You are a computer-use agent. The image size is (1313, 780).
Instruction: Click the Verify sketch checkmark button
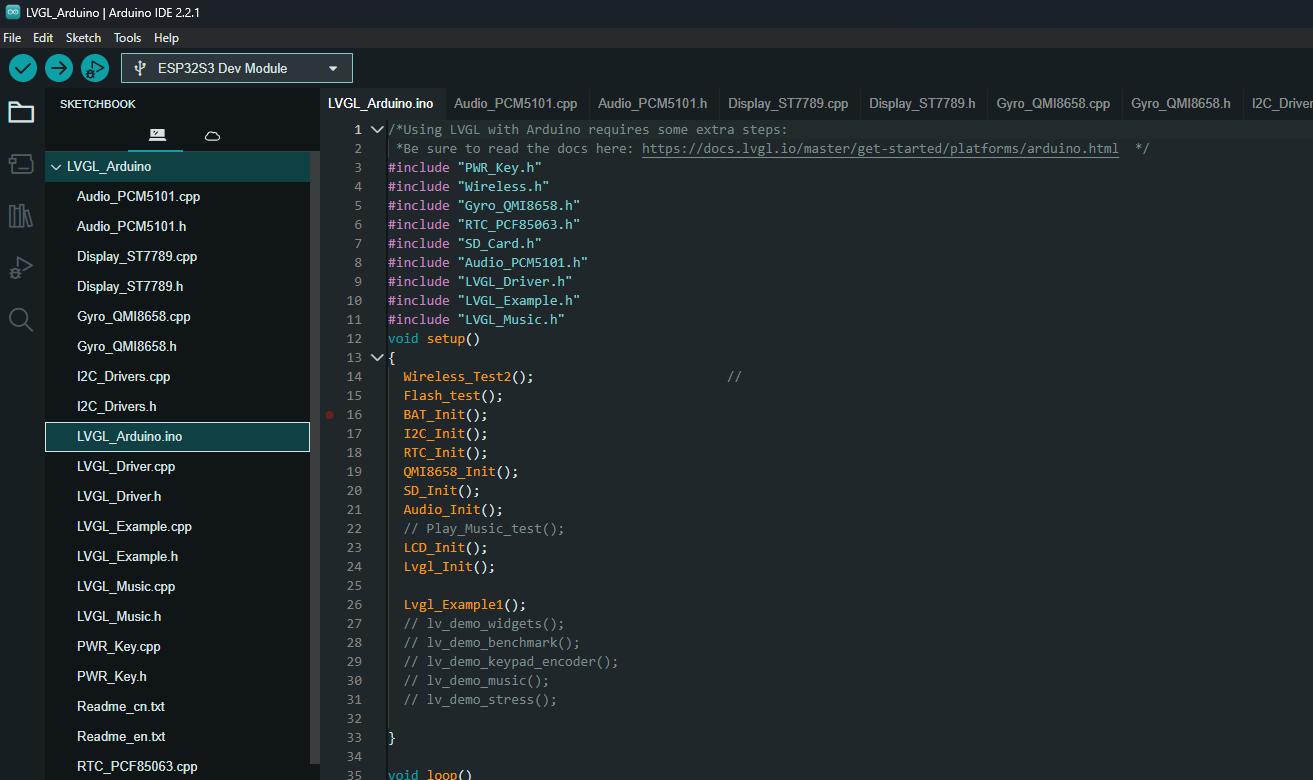[x=23, y=68]
